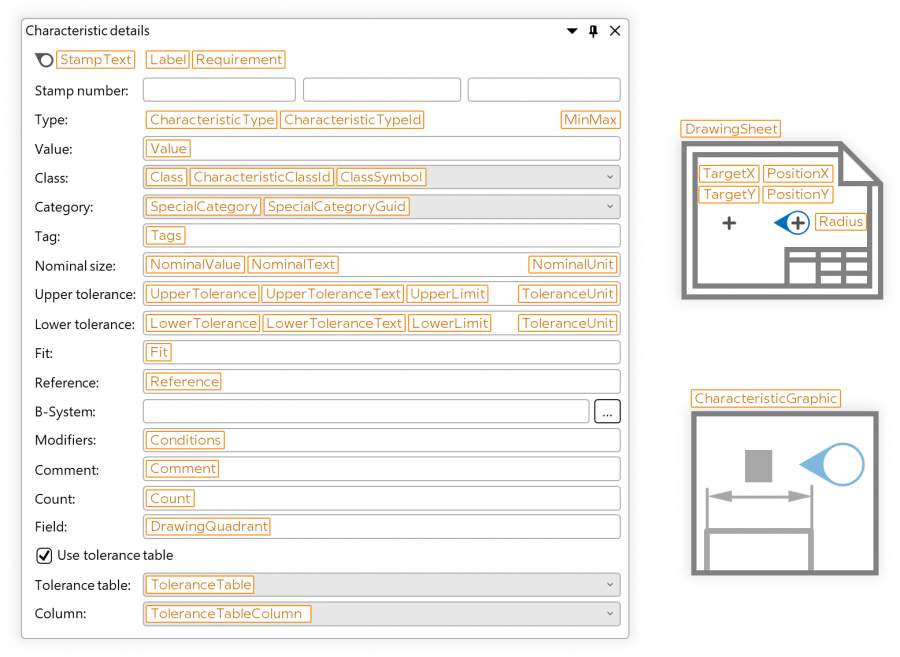The width and height of the screenshot is (900, 657).
Task: Click the leftmost Stamp number field
Action: pyautogui.click(x=219, y=90)
